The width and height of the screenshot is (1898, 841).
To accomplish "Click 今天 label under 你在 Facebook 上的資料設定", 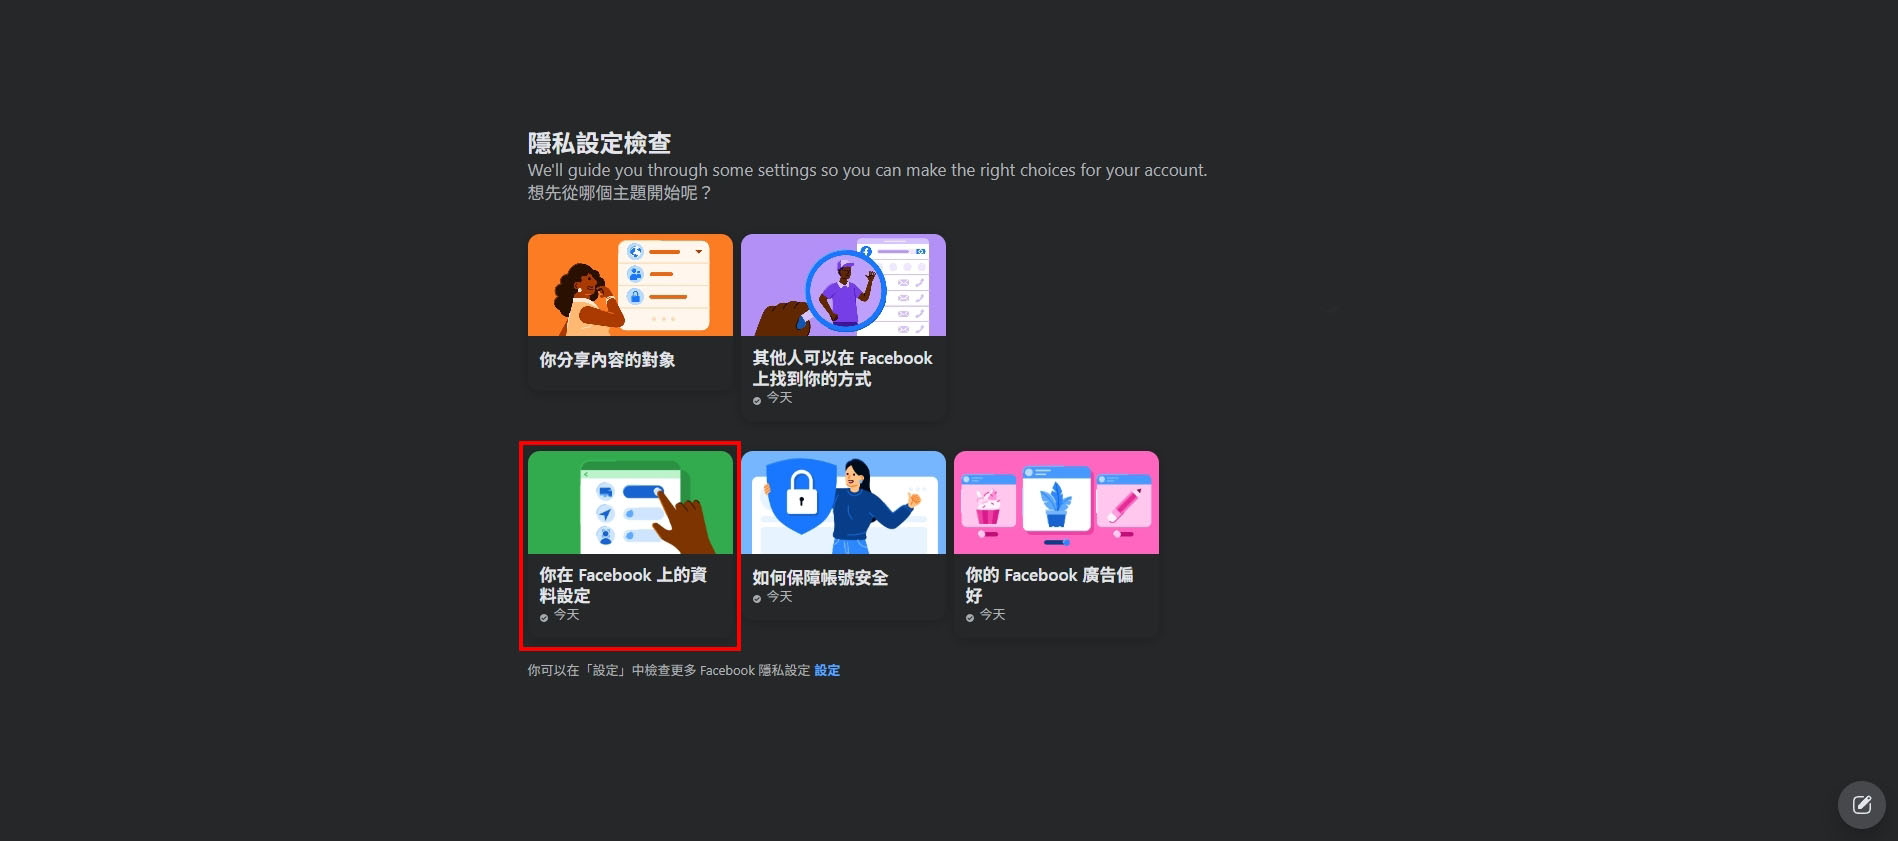I will click(x=567, y=615).
